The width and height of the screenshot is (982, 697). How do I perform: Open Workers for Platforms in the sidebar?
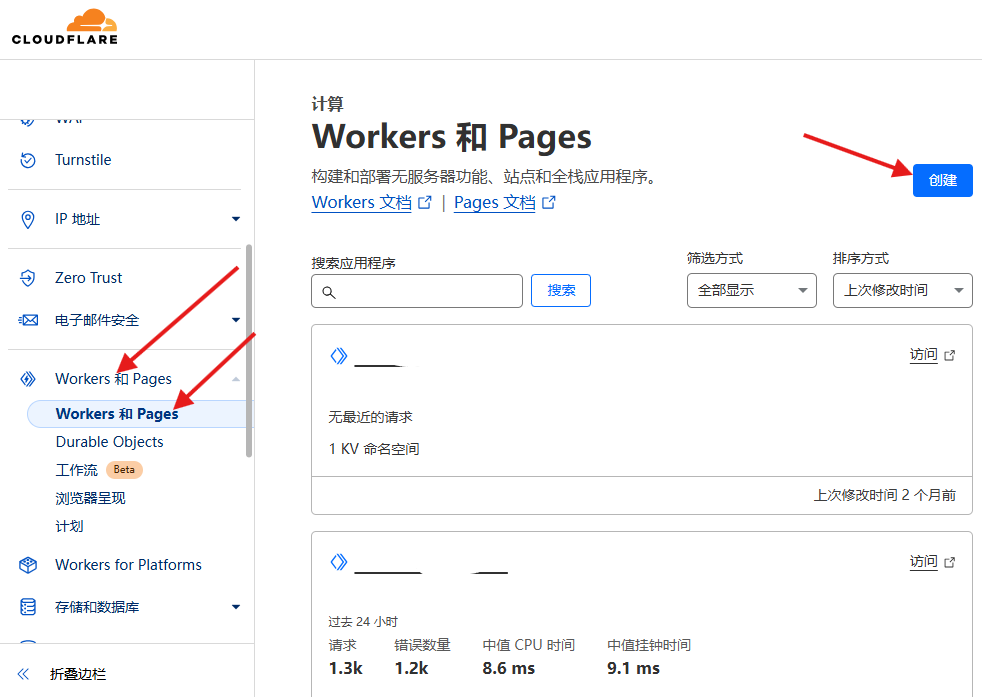pos(128,565)
